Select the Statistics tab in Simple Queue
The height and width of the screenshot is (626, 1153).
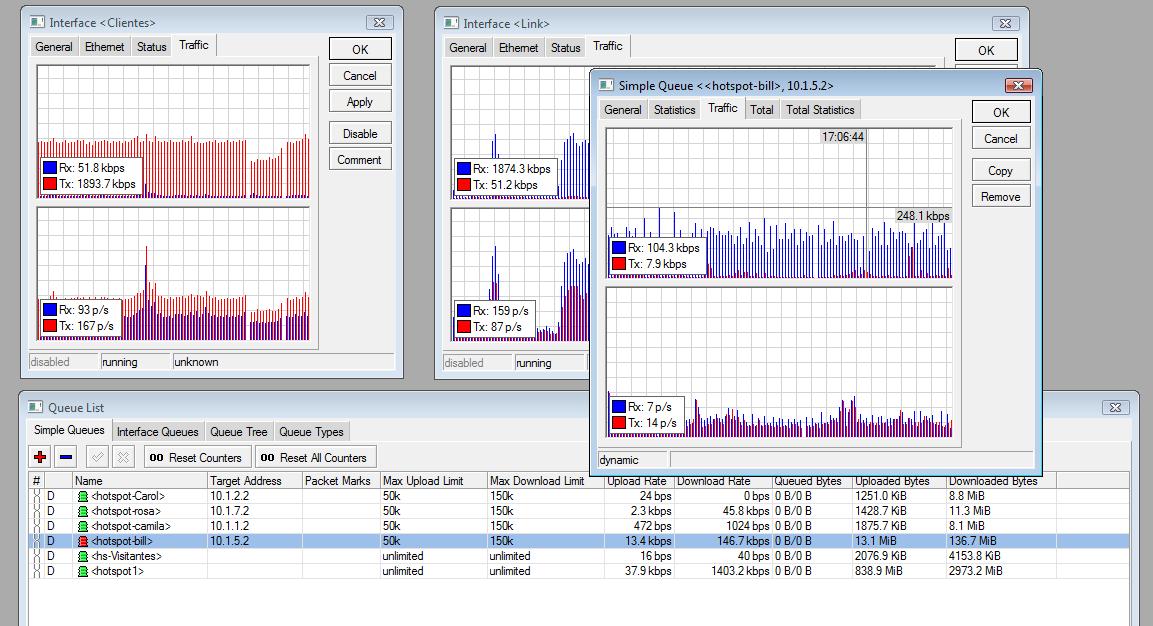[674, 110]
